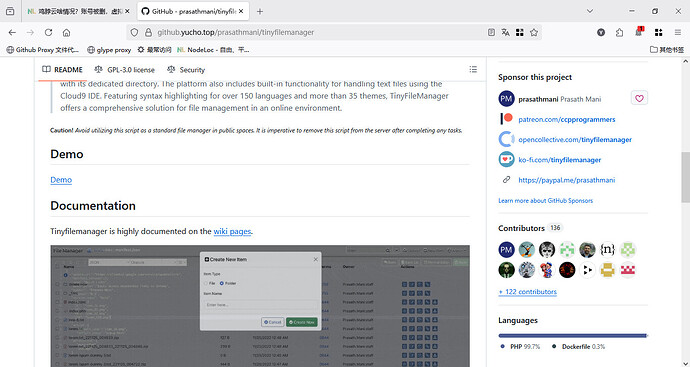The image size is (690, 367).
Task: Open the 最常访问 bookmarks folder
Action: click(x=154, y=50)
